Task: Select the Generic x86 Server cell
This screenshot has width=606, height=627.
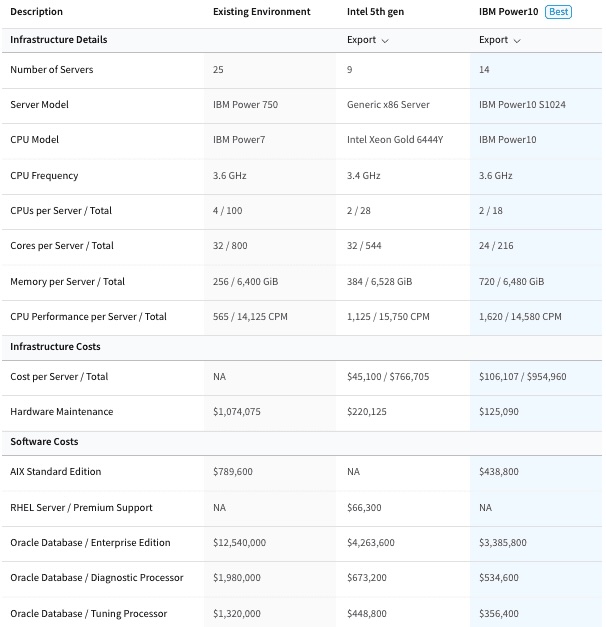Action: [388, 105]
